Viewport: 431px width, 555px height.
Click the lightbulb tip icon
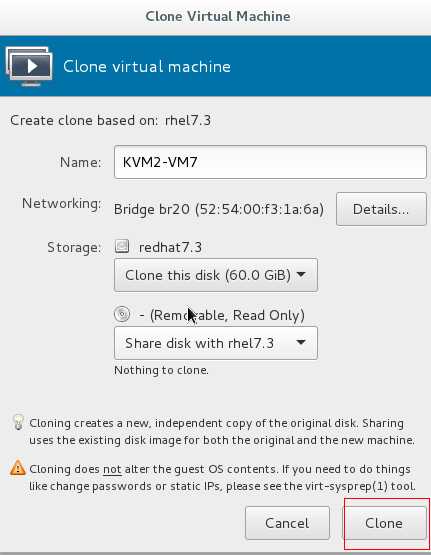point(18,423)
